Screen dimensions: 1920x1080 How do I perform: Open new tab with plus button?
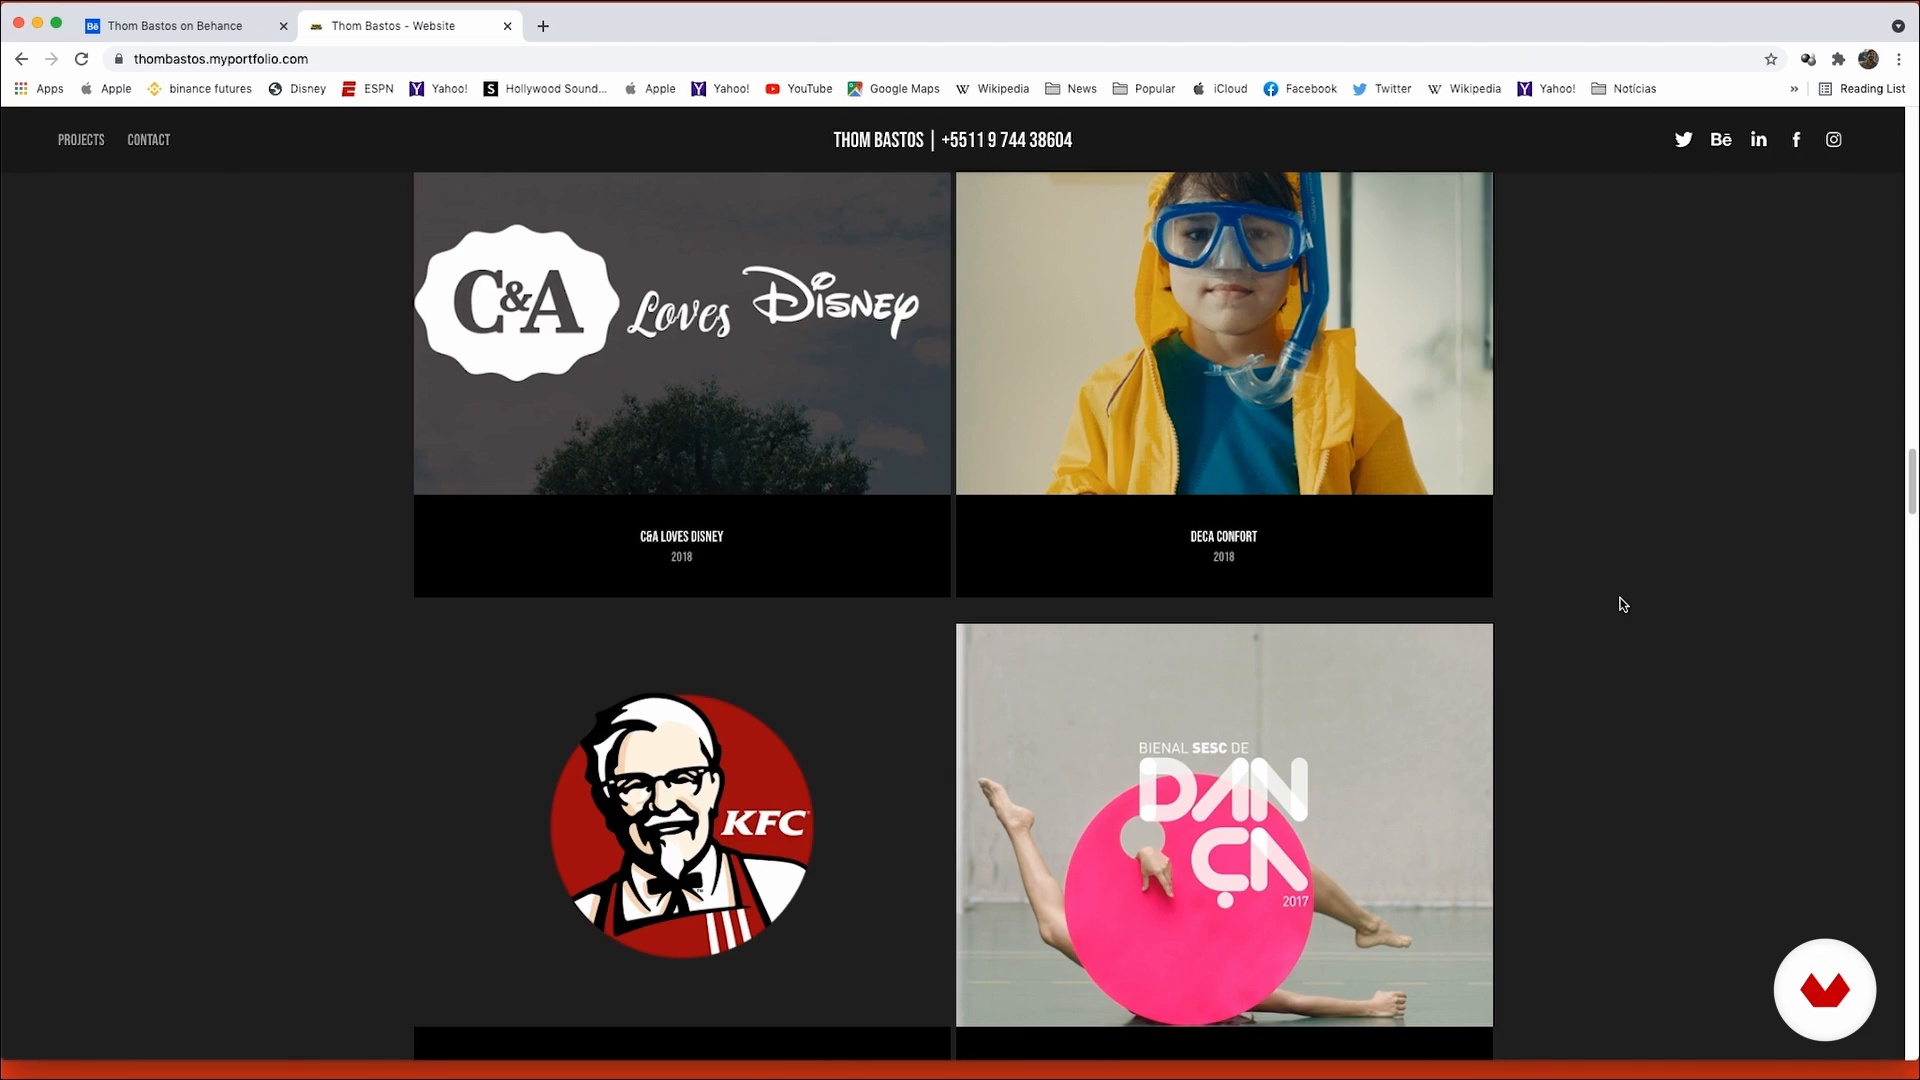point(543,26)
